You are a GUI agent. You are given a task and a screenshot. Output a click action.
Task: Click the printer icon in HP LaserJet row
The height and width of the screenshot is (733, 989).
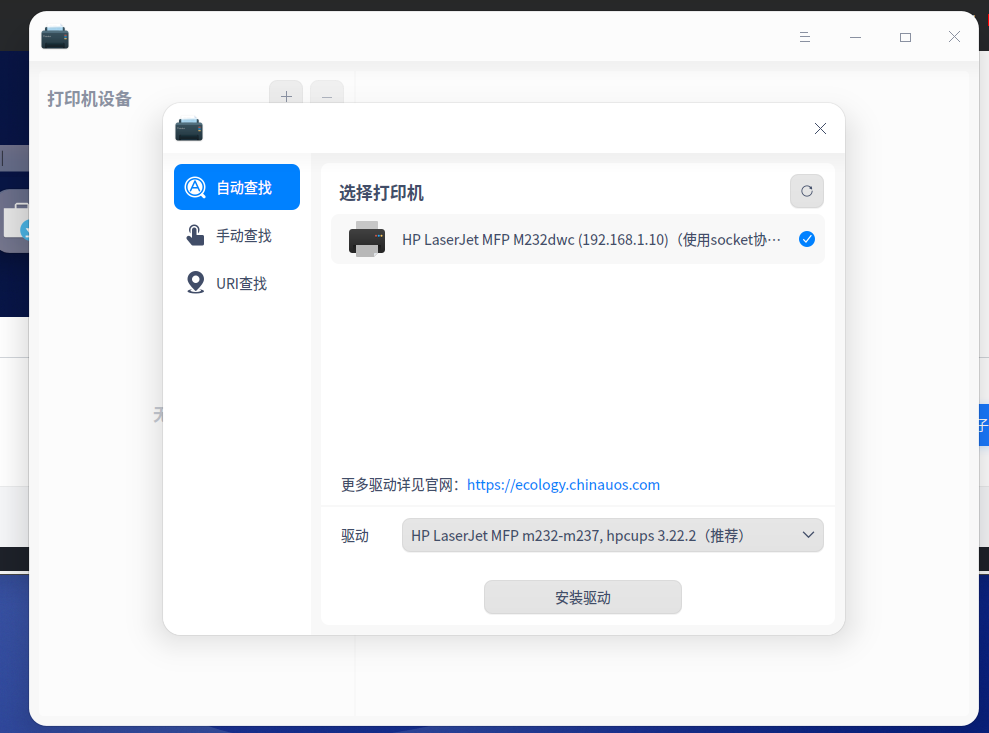point(367,239)
